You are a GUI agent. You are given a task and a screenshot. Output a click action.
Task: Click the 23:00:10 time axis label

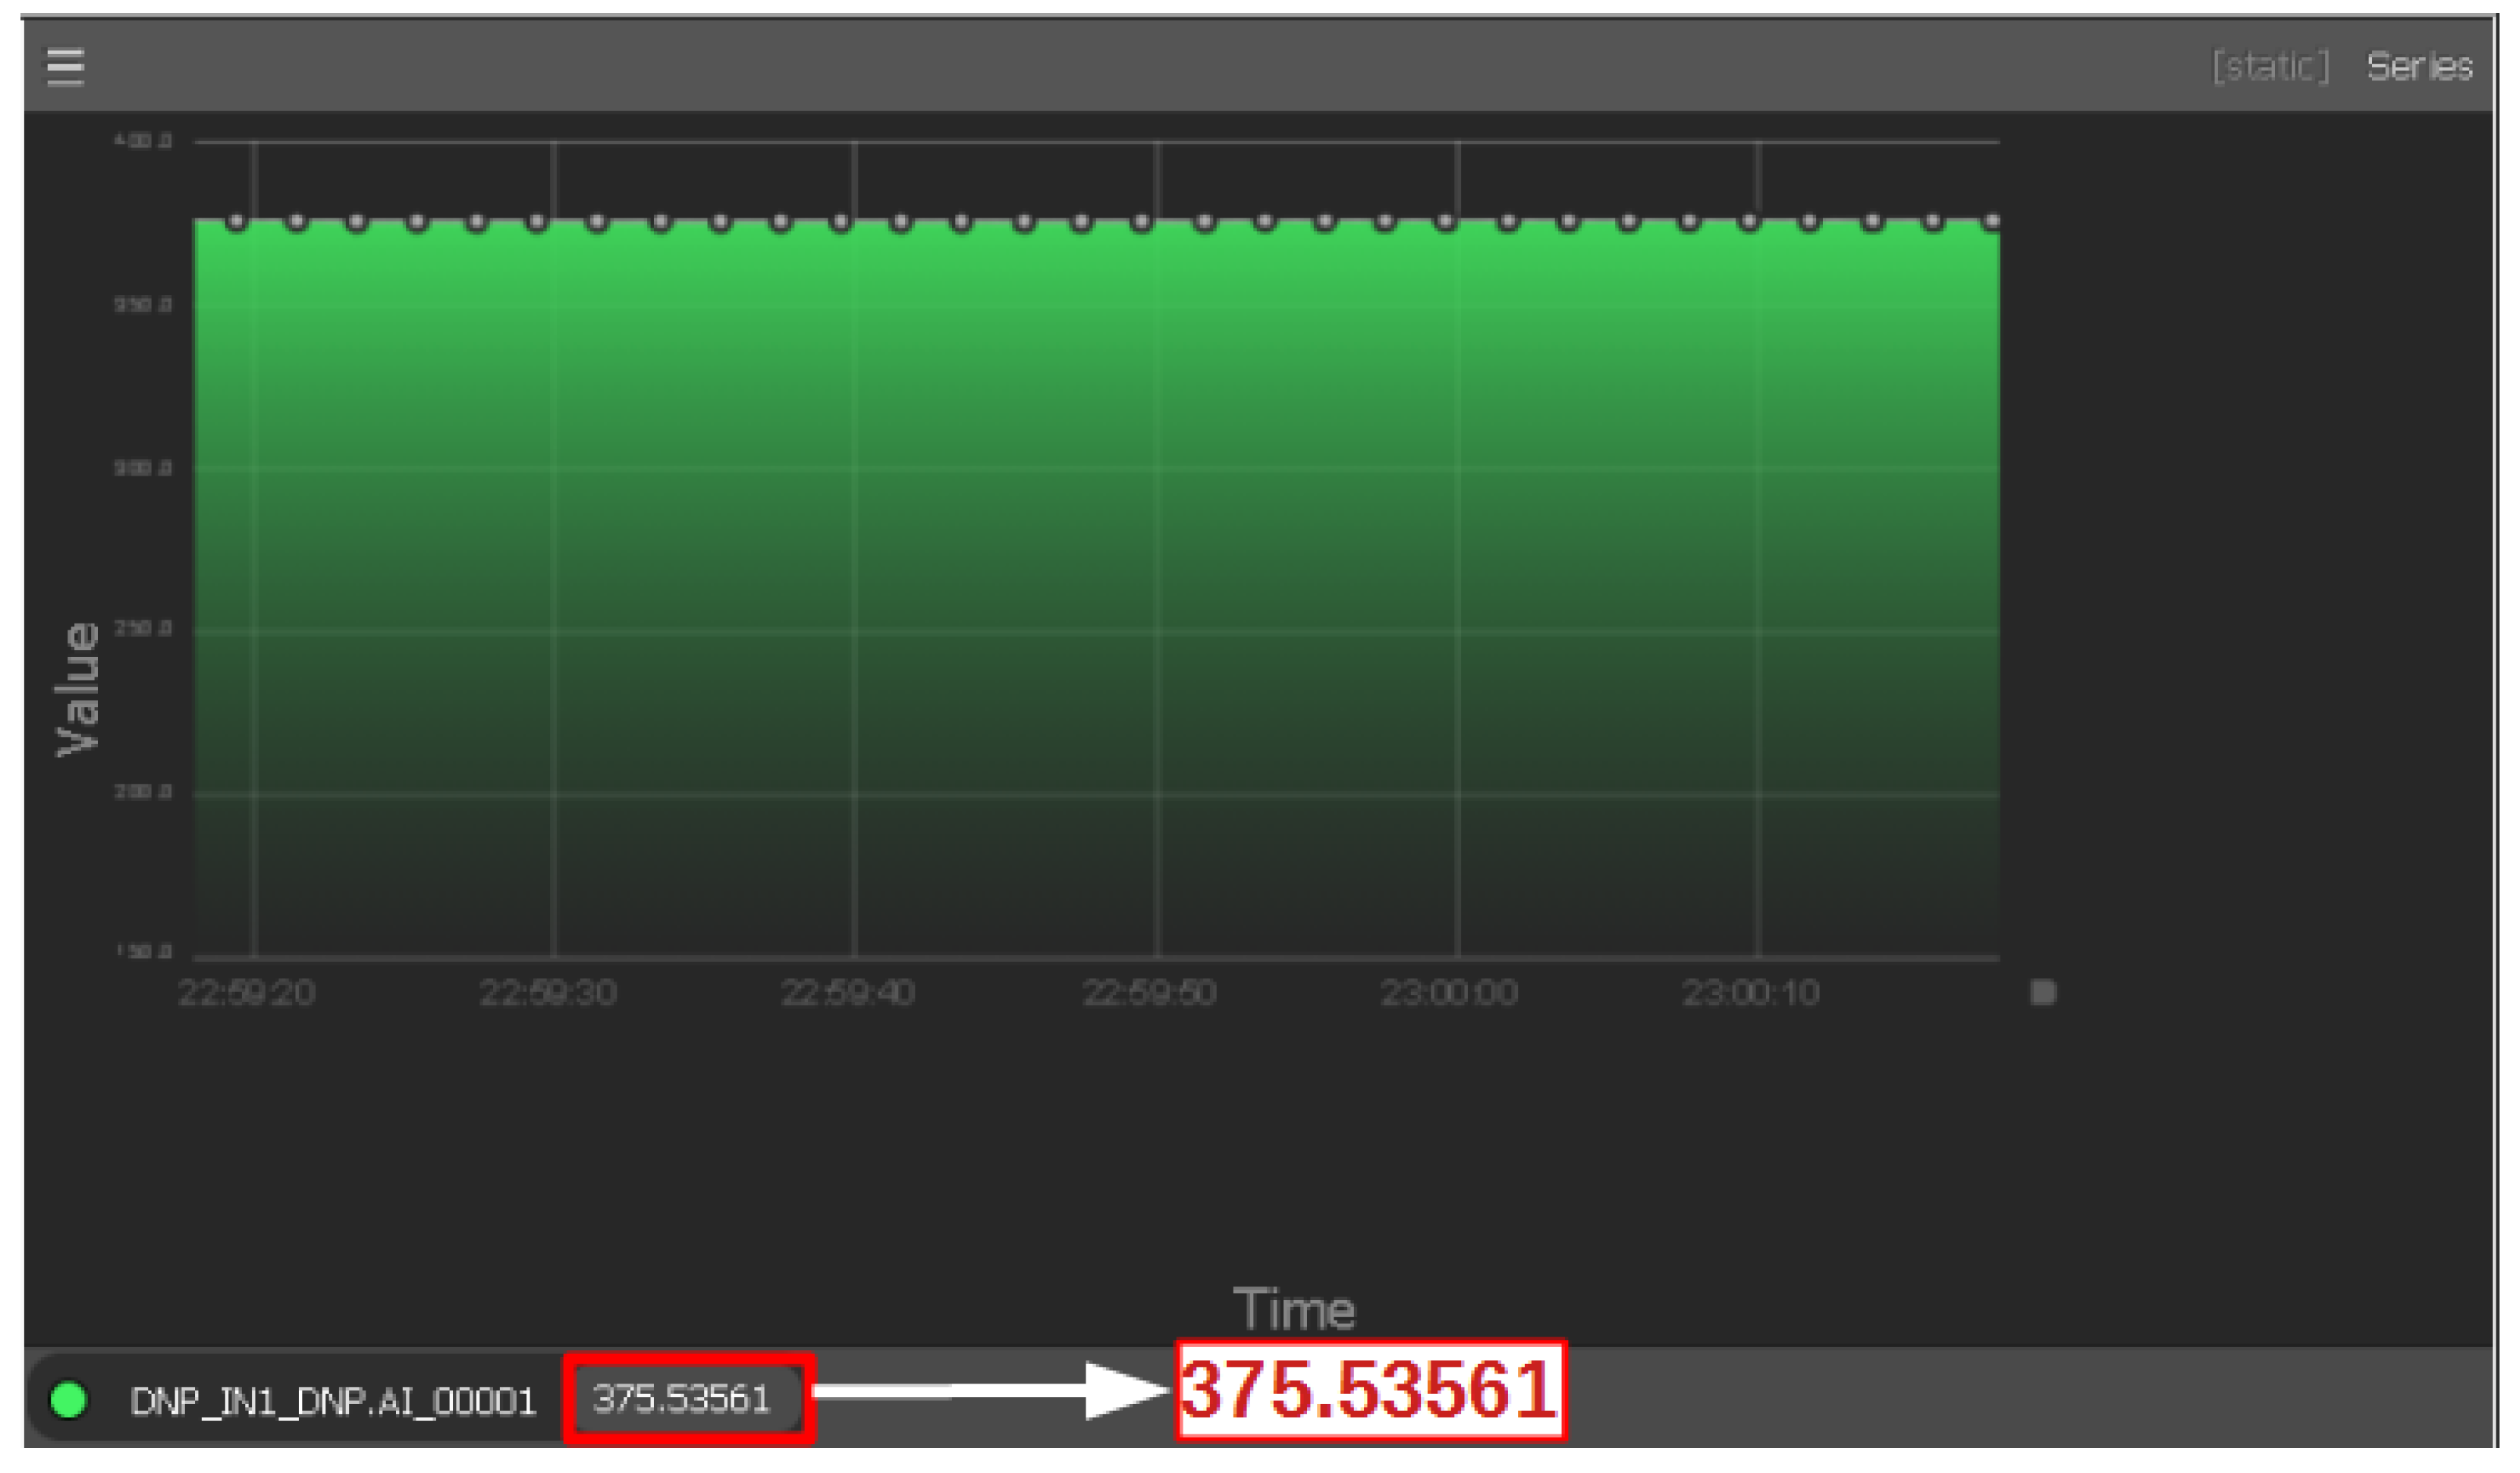(1750, 993)
